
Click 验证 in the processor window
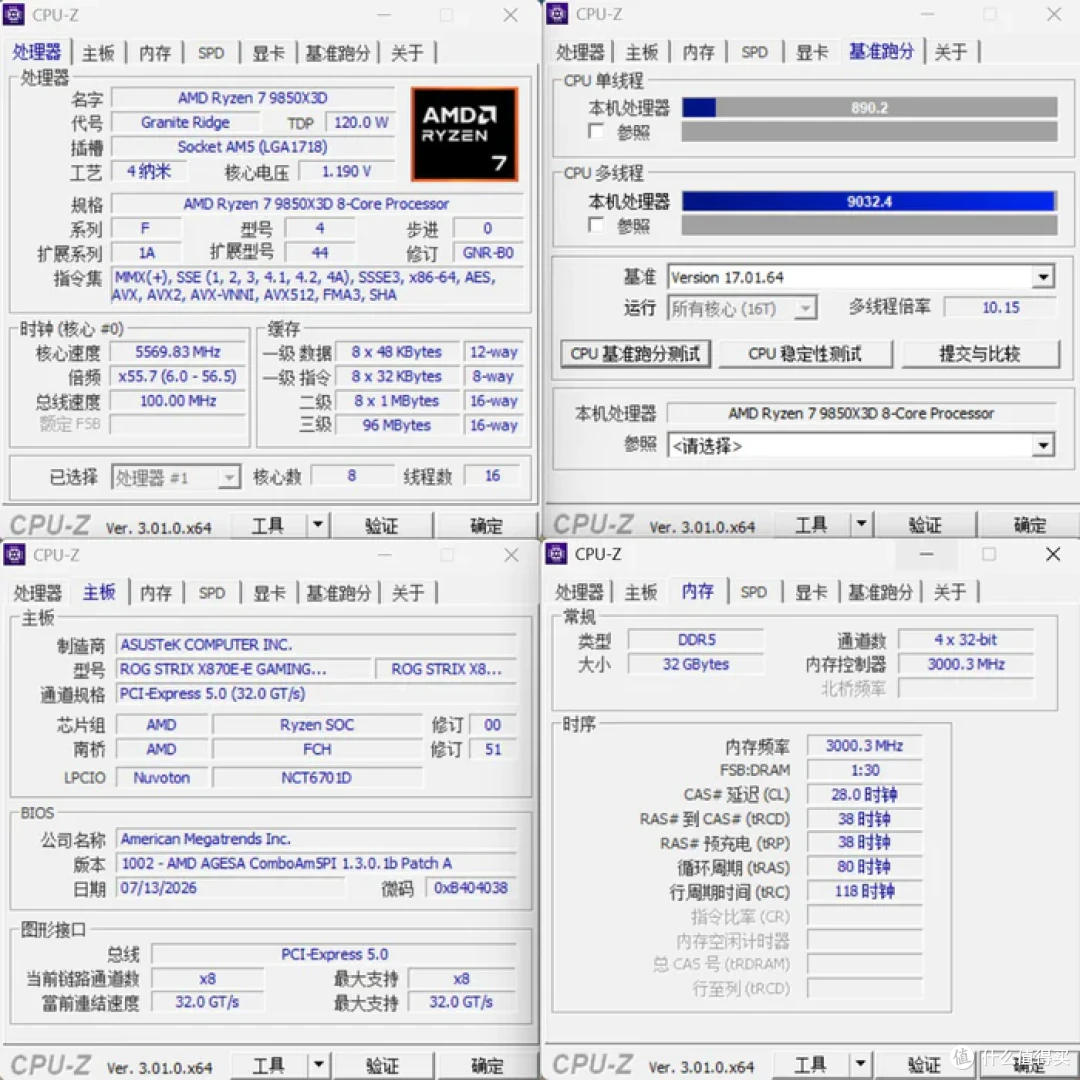pyautogui.click(x=381, y=526)
